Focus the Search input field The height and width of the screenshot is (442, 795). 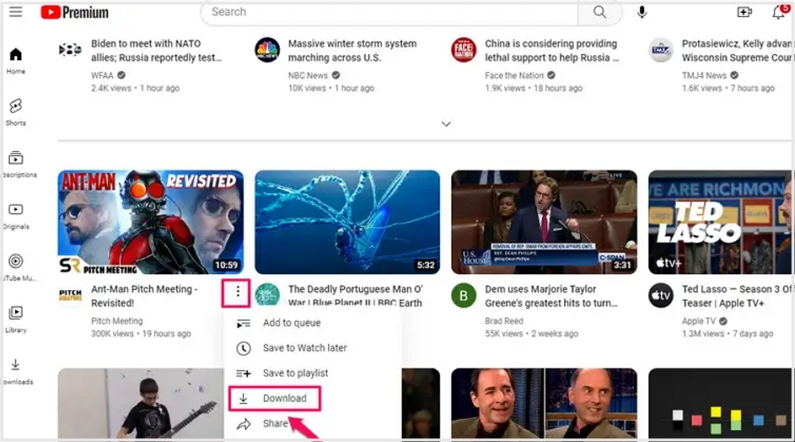389,12
